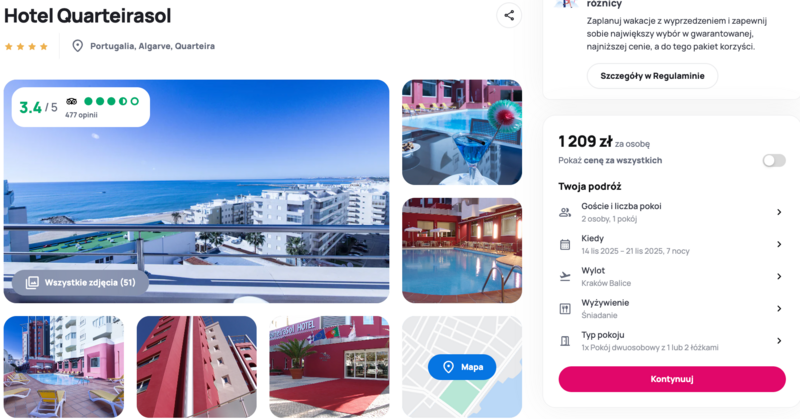Click the TripAdvisor owl rating icon
This screenshot has width=800, height=419.
pos(71,101)
